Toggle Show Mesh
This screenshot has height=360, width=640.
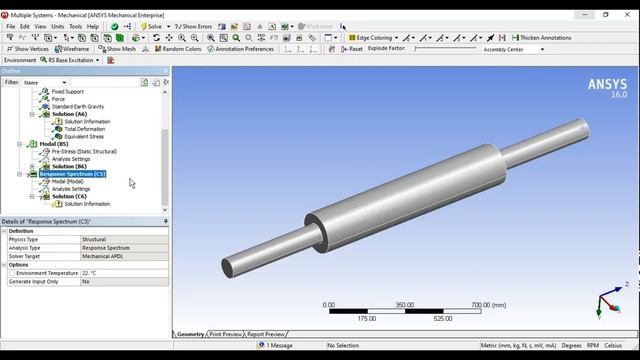tap(117, 49)
